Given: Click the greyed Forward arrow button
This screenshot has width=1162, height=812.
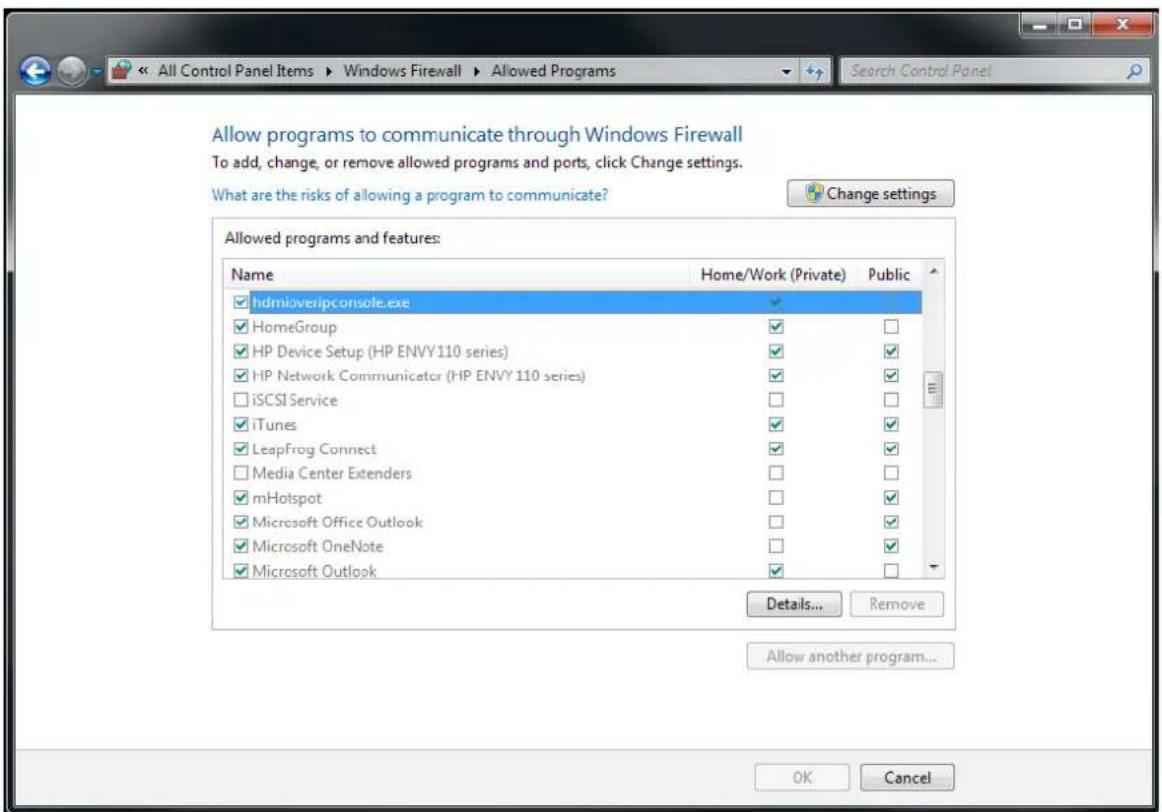Looking at the screenshot, I should [x=72, y=71].
